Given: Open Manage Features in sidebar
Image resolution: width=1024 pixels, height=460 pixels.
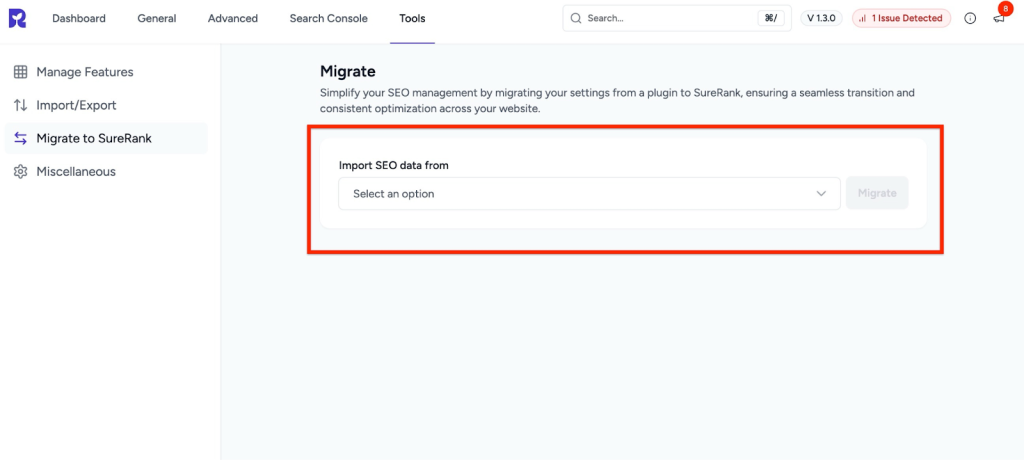Looking at the screenshot, I should [106, 72].
